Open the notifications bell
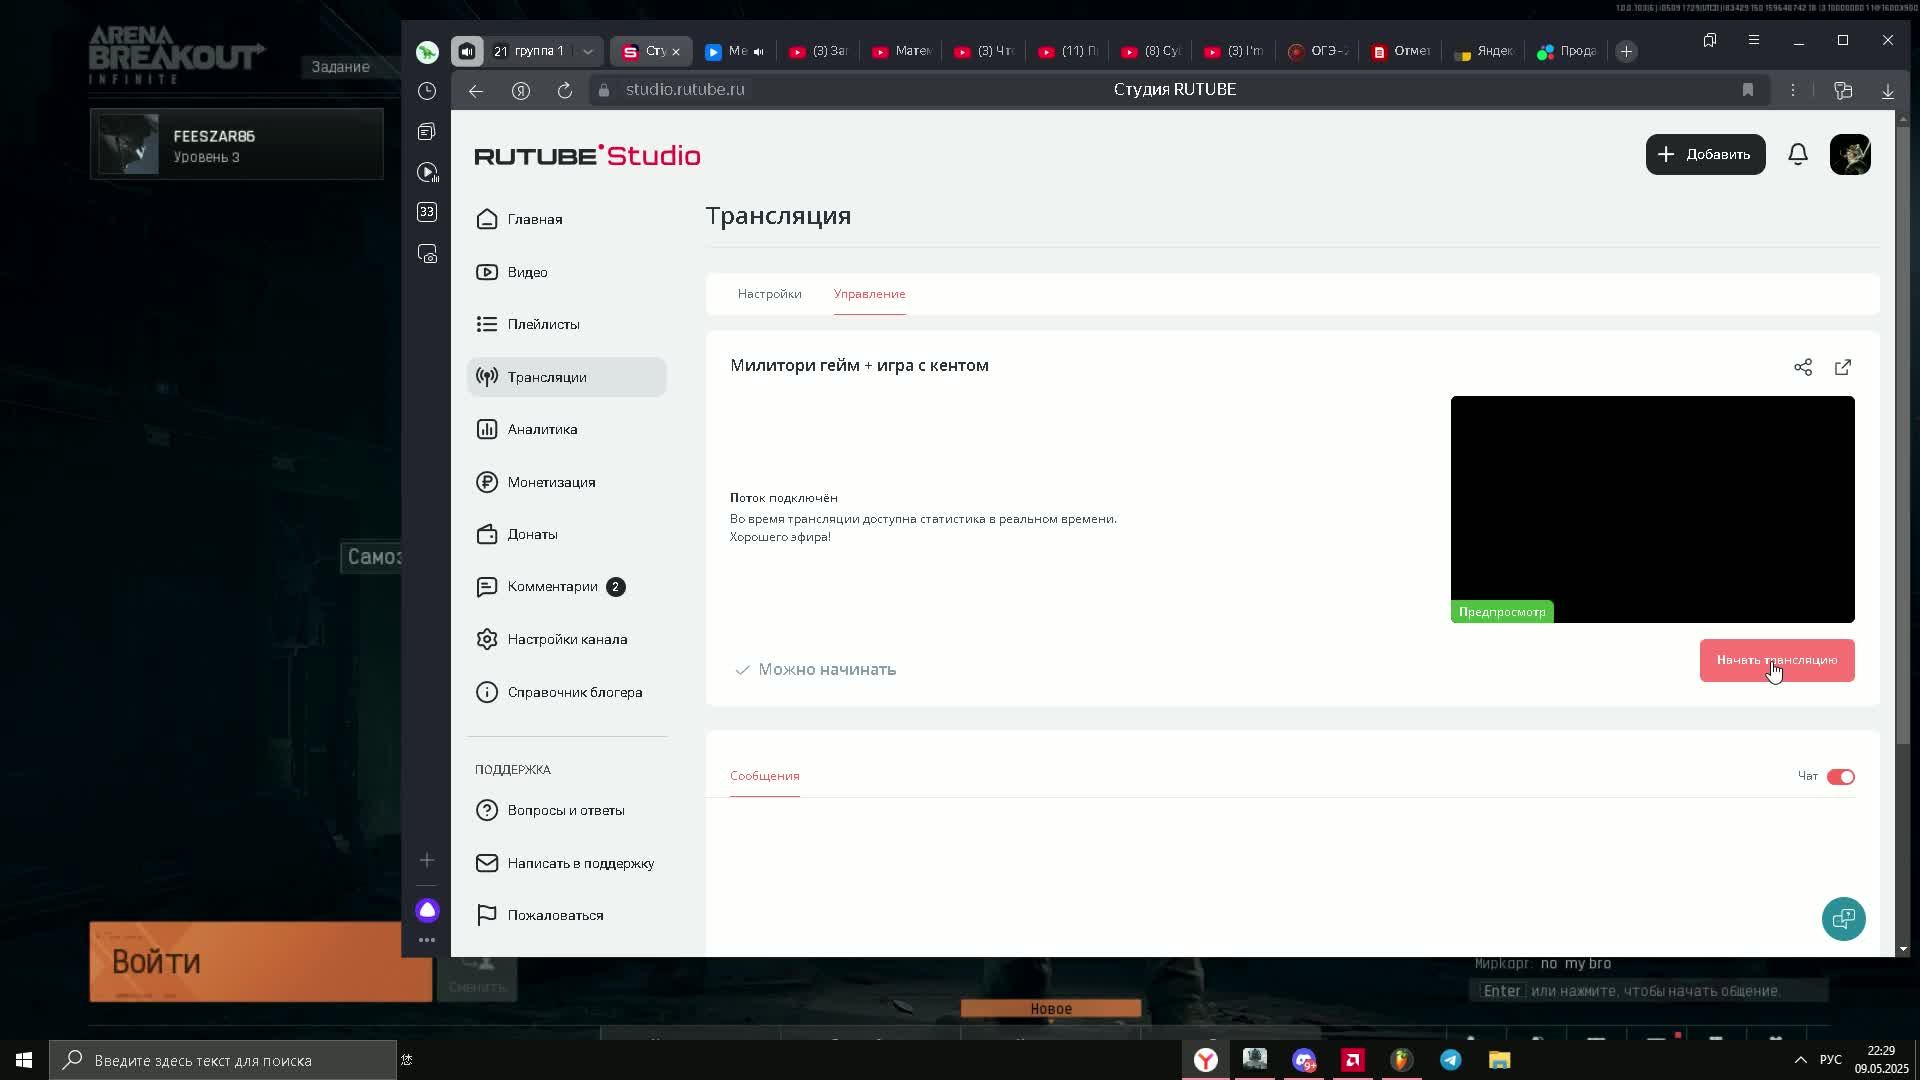1920x1080 pixels. [1797, 154]
